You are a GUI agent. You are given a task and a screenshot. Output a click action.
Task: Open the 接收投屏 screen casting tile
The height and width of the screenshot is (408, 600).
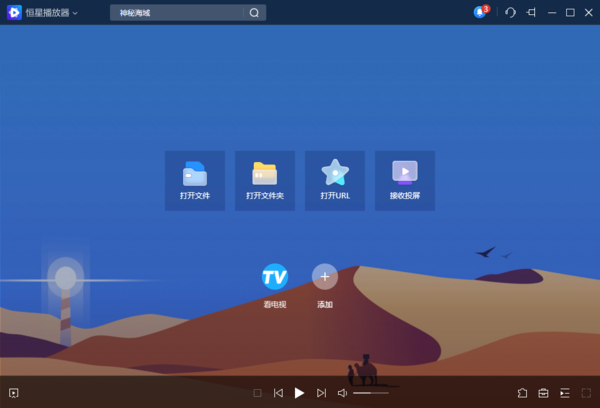coord(405,180)
